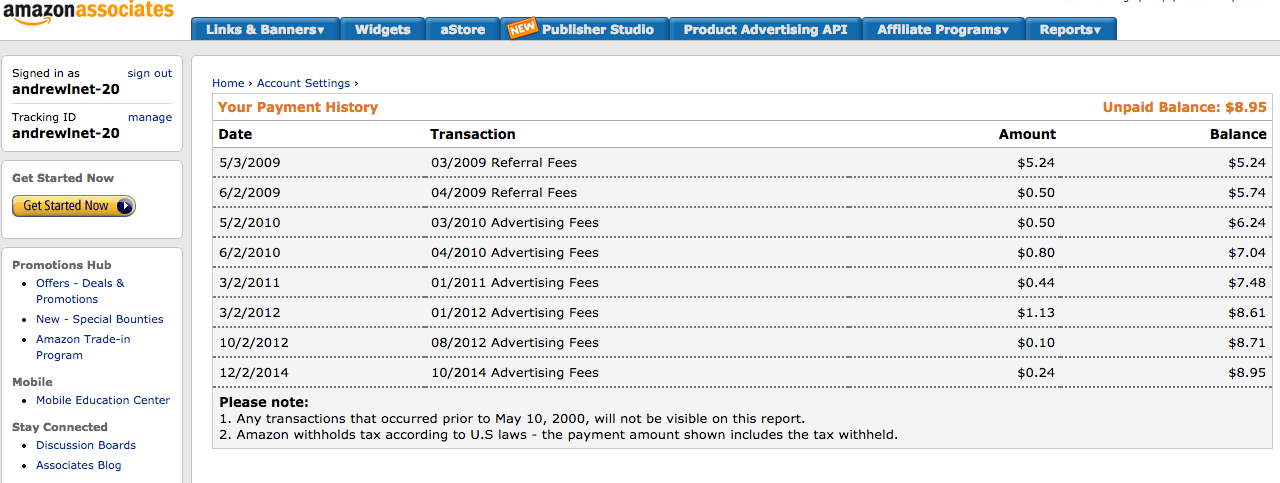Click the Balance column header
1280x483 pixels.
tap(1238, 134)
